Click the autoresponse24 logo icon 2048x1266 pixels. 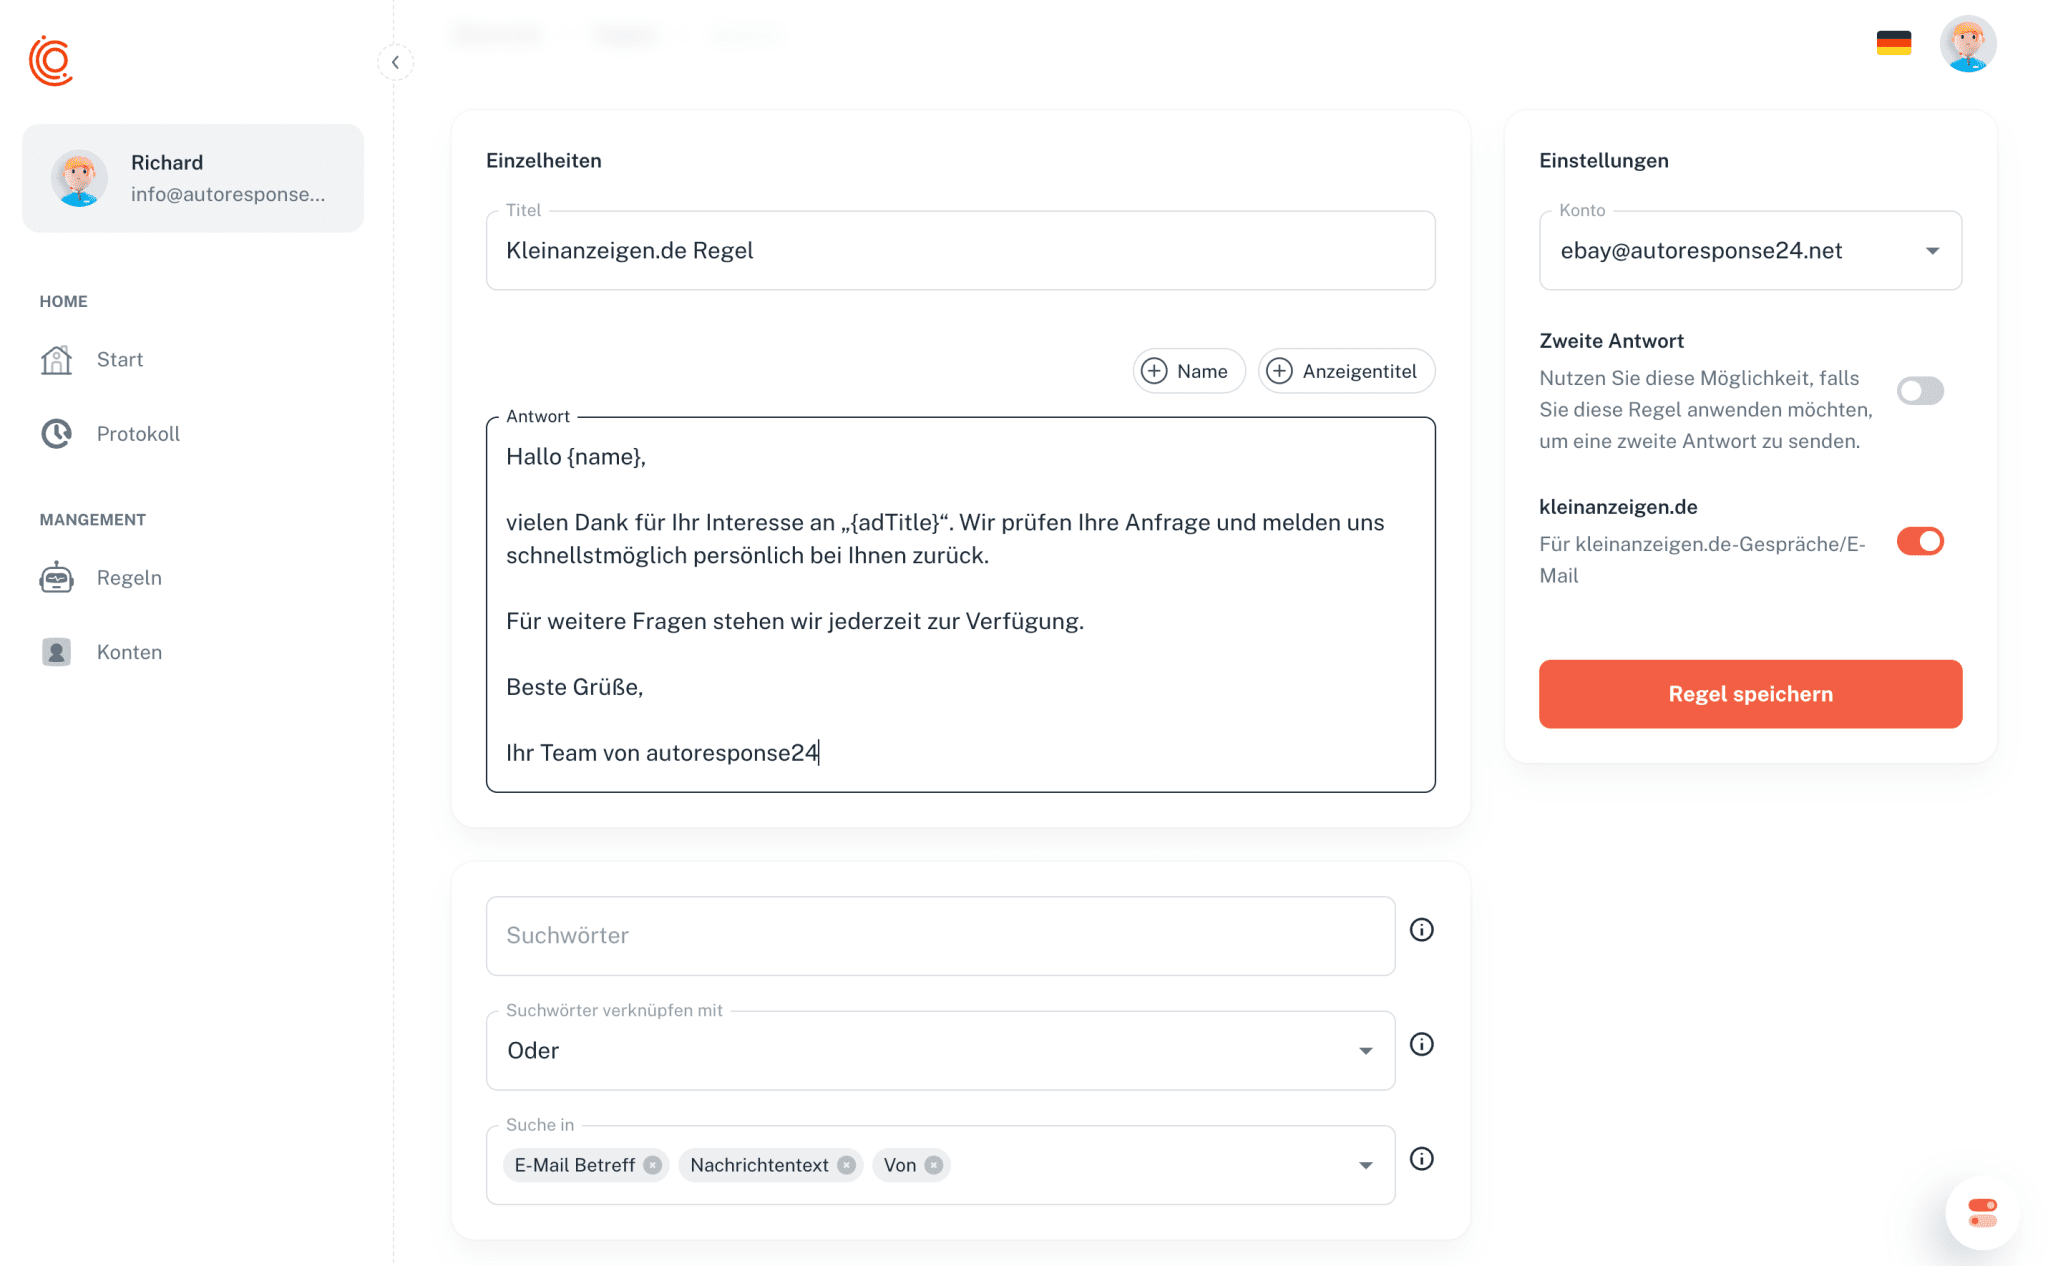(51, 61)
